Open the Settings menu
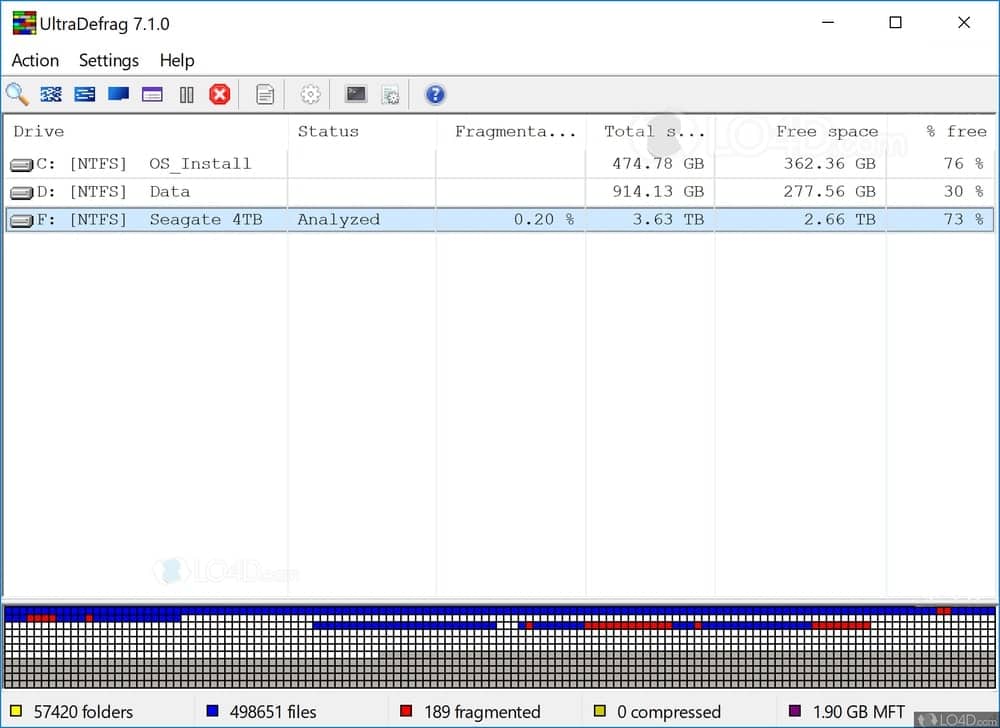This screenshot has width=1000, height=728. 108,60
